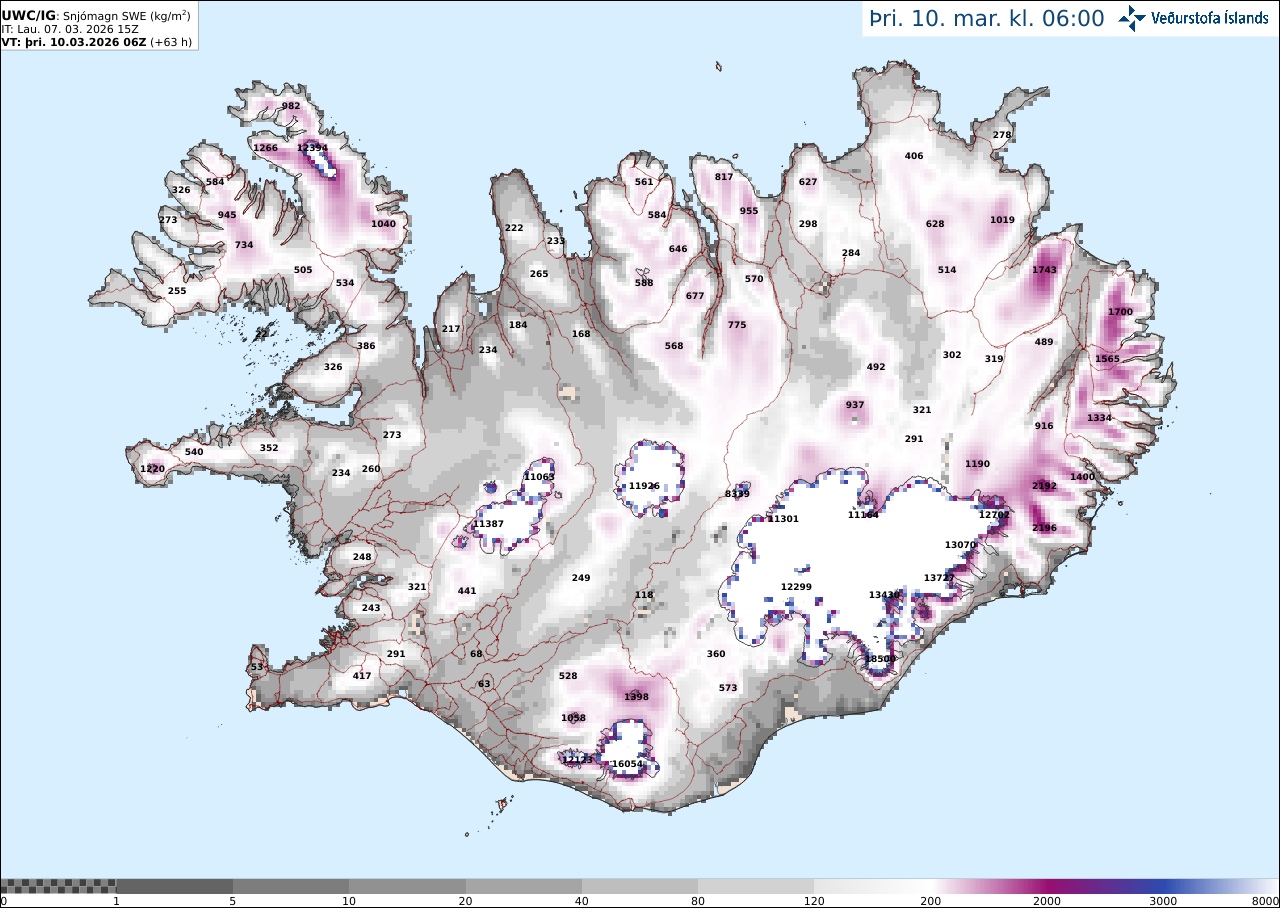Pick the dark gray 1–5 color scale segment
1280x908 pixels.
[x=174, y=885]
